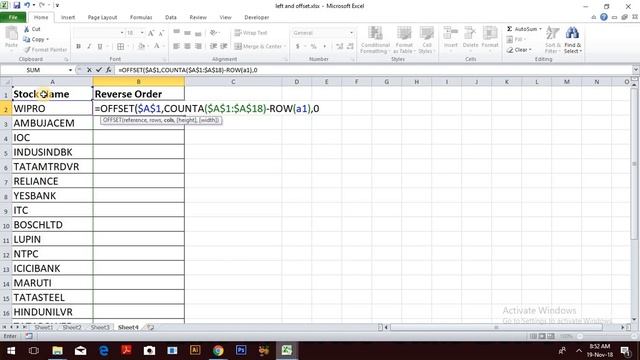The image size is (640, 360).
Task: Switch to the Page Layout tab
Action: pos(102,18)
